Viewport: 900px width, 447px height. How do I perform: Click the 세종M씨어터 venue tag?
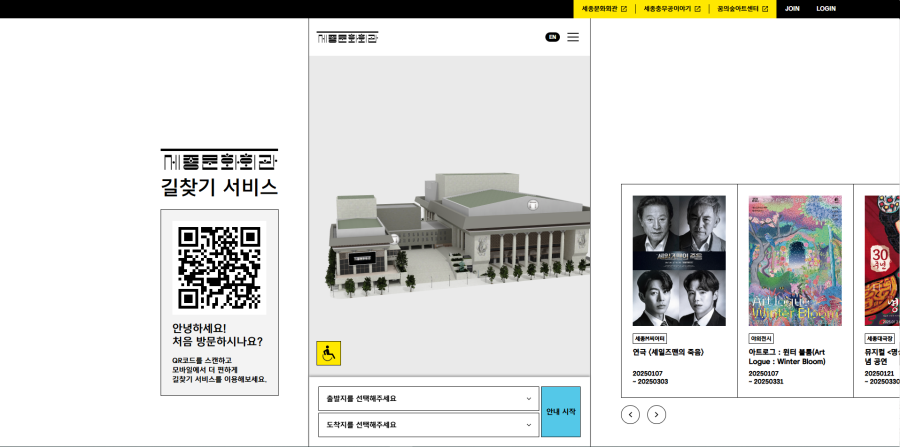tap(650, 339)
